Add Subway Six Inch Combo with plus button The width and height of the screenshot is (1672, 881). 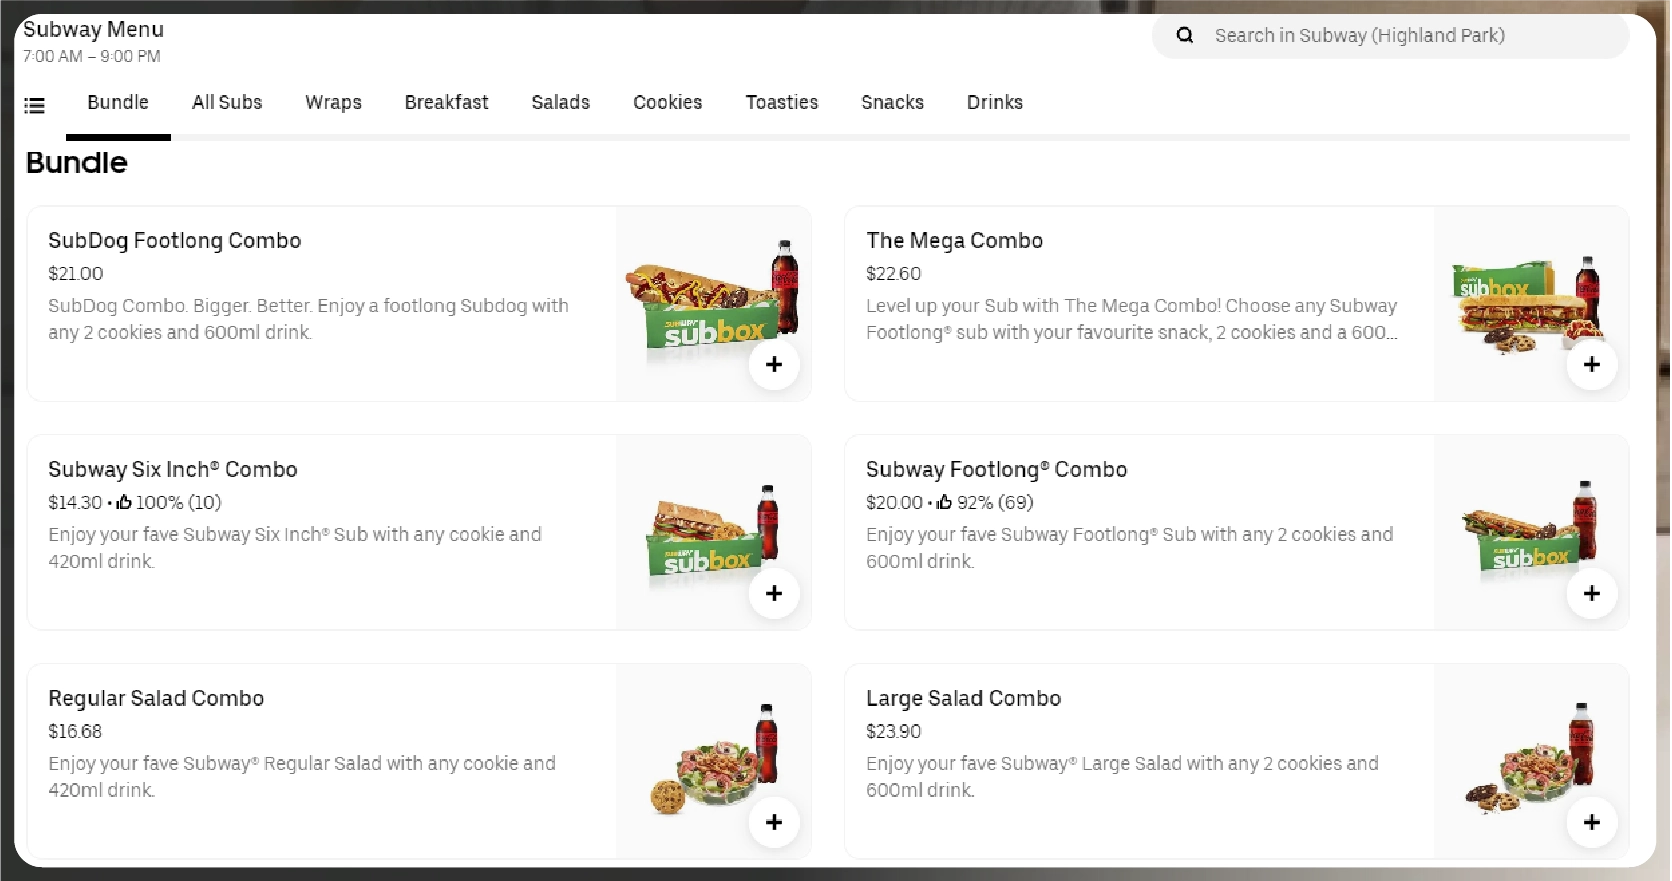[x=774, y=594]
